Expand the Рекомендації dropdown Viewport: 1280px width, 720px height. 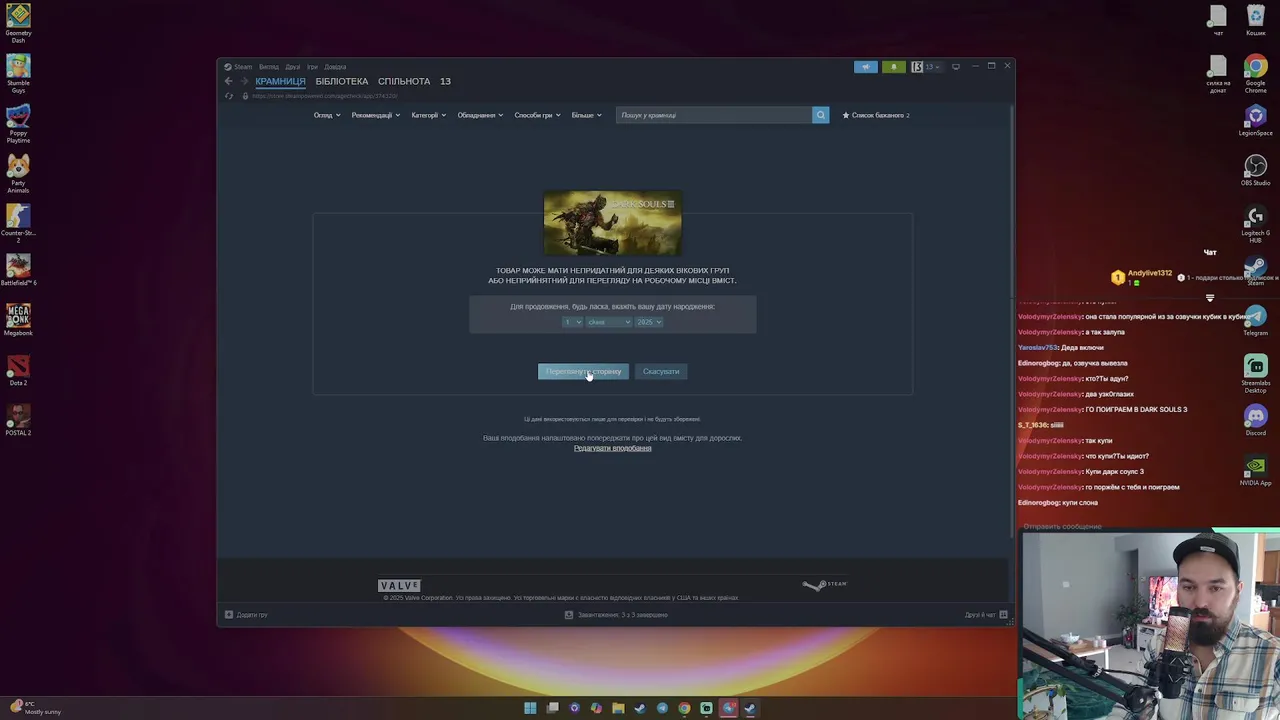pyautogui.click(x=376, y=115)
